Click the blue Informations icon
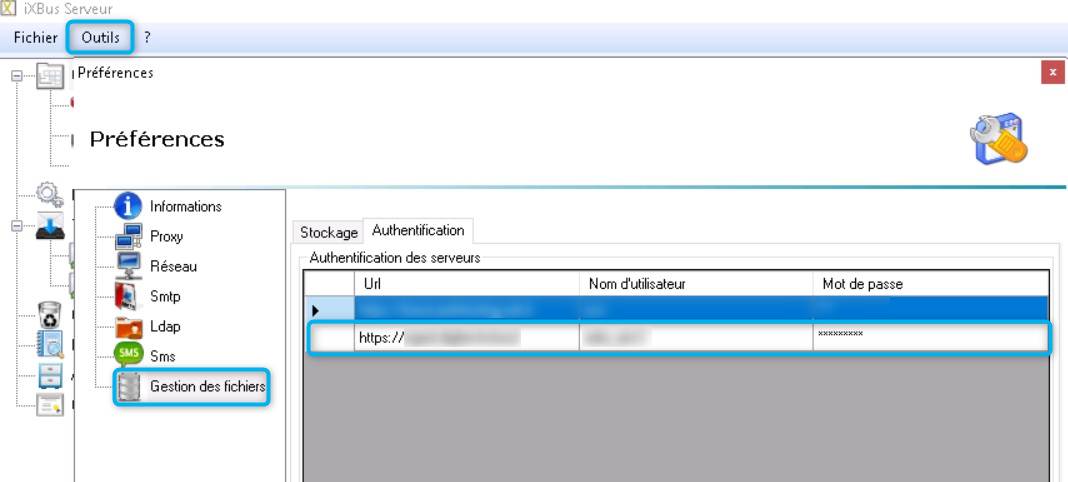Viewport: 1068px width, 482px height. point(128,206)
